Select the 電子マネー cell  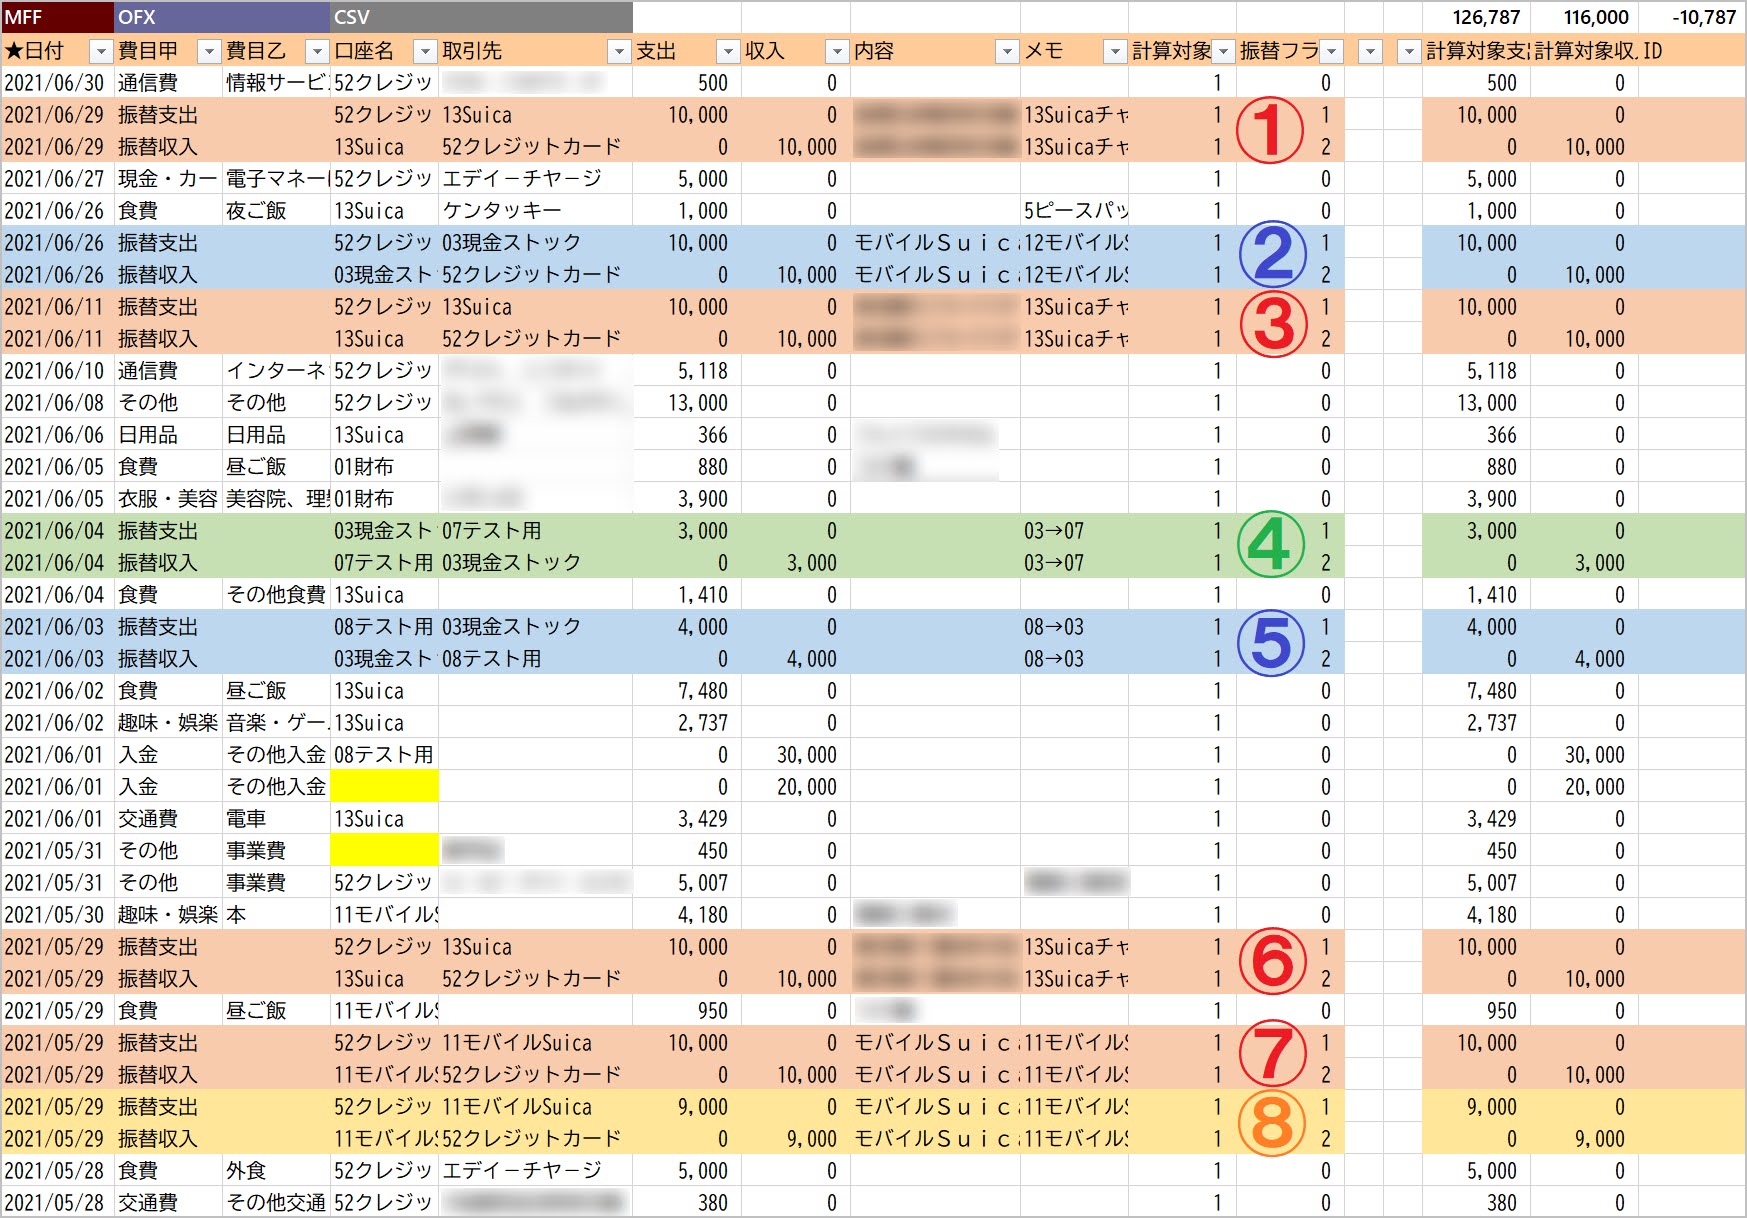[276, 179]
